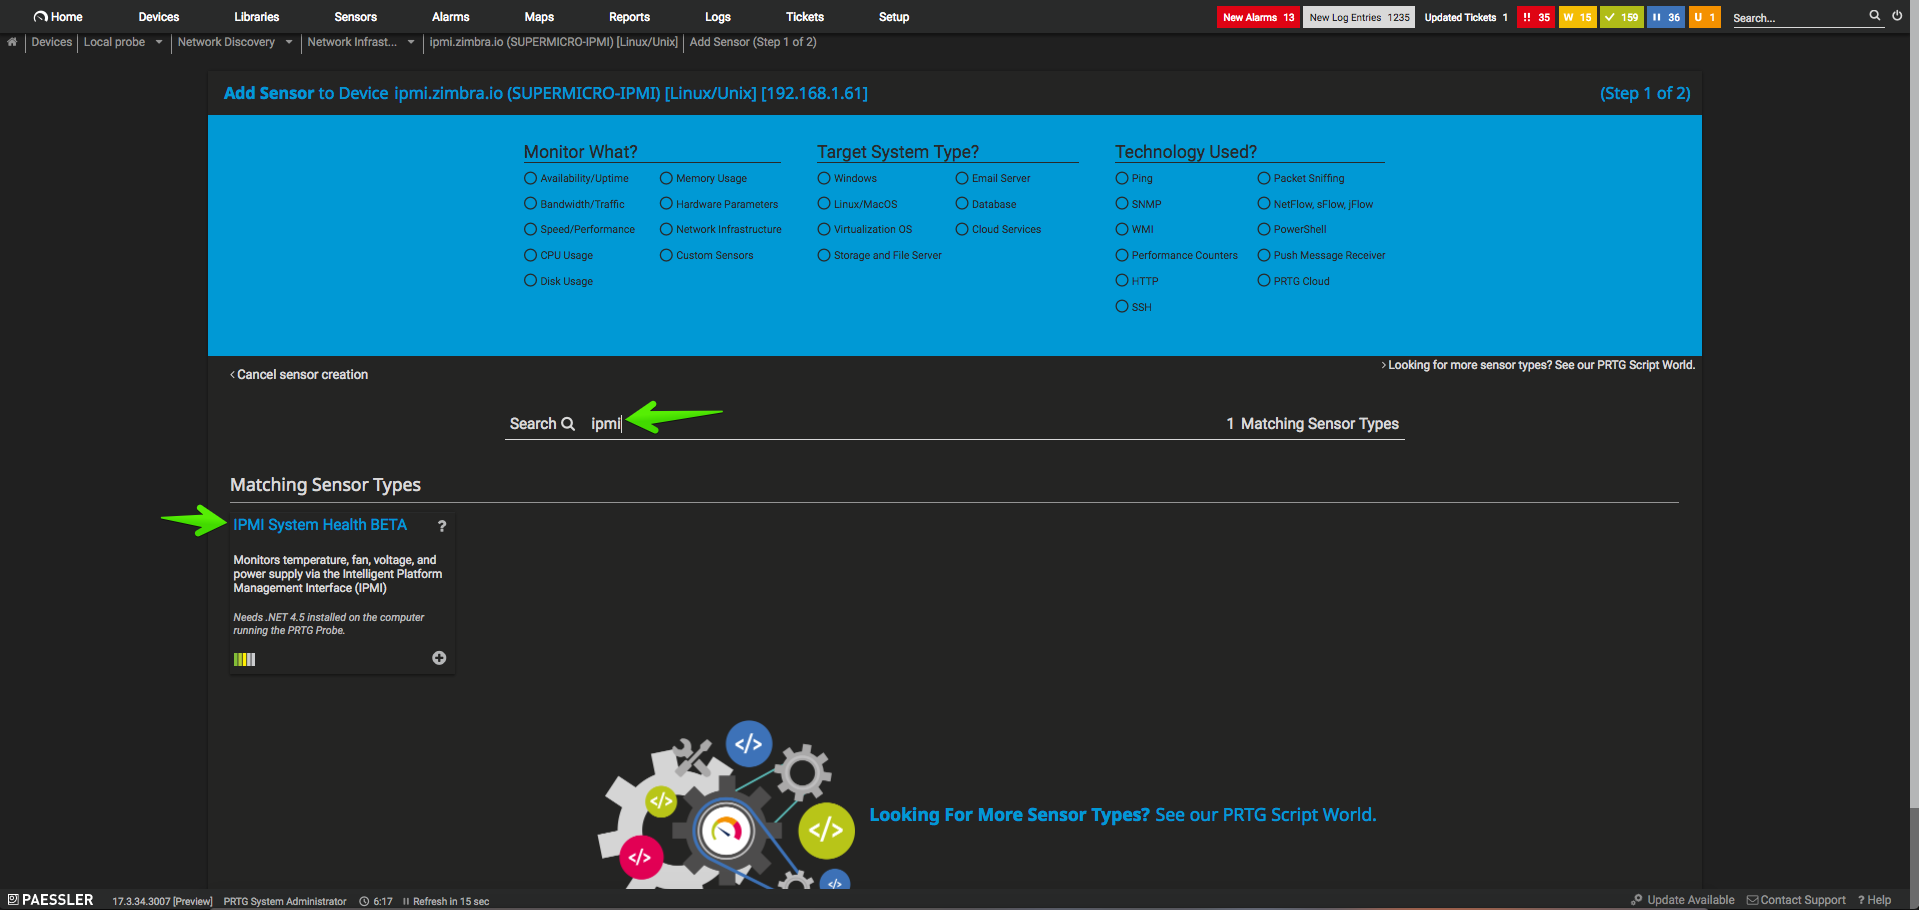
Task: Show the 35 down sensors red badge
Action: [x=1536, y=17]
